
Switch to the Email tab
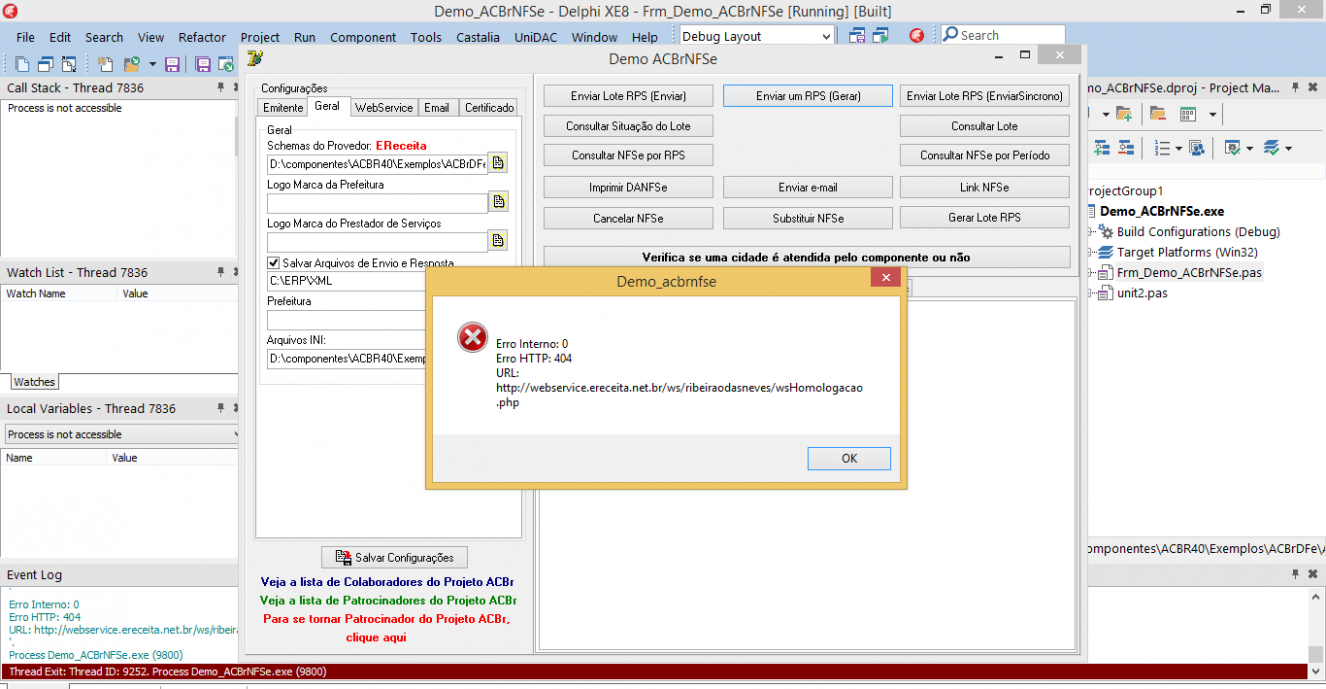437,107
